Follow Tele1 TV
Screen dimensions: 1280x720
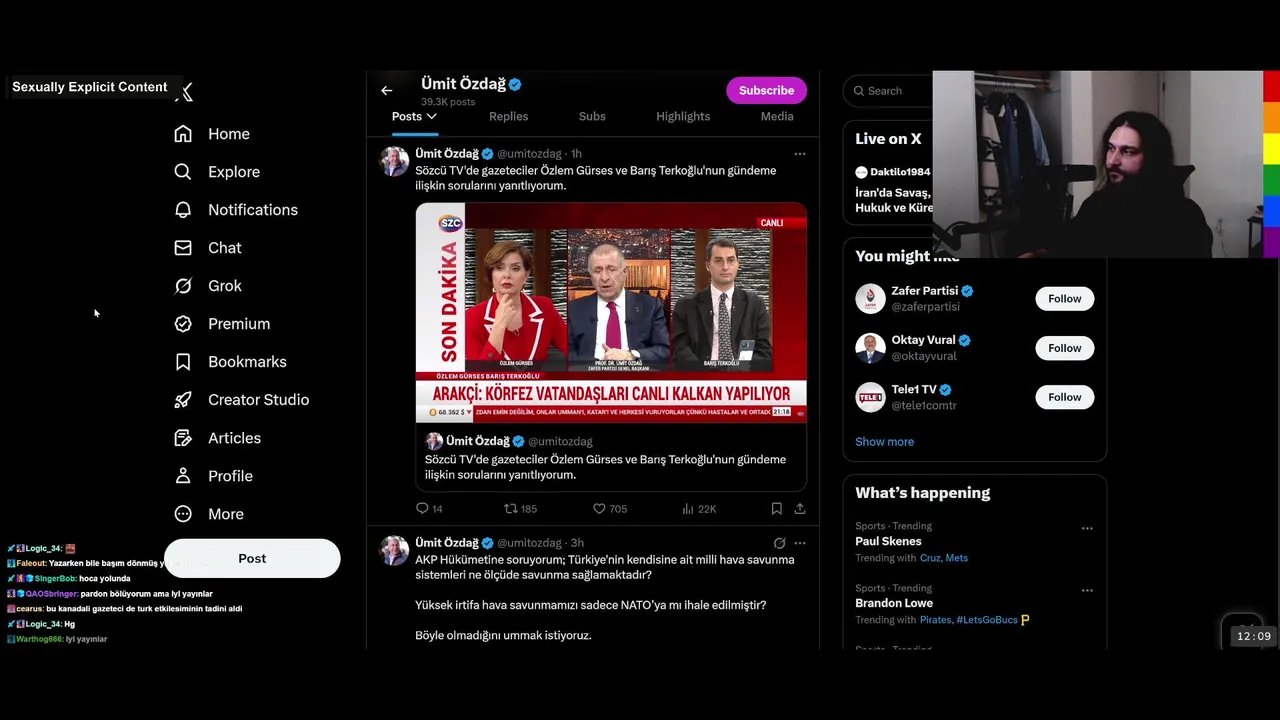click(x=1065, y=397)
